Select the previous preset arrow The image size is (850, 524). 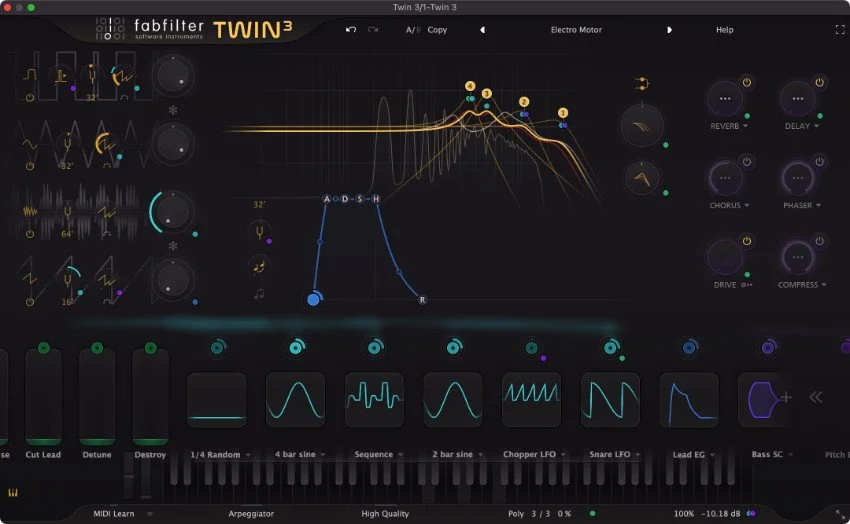pos(482,30)
